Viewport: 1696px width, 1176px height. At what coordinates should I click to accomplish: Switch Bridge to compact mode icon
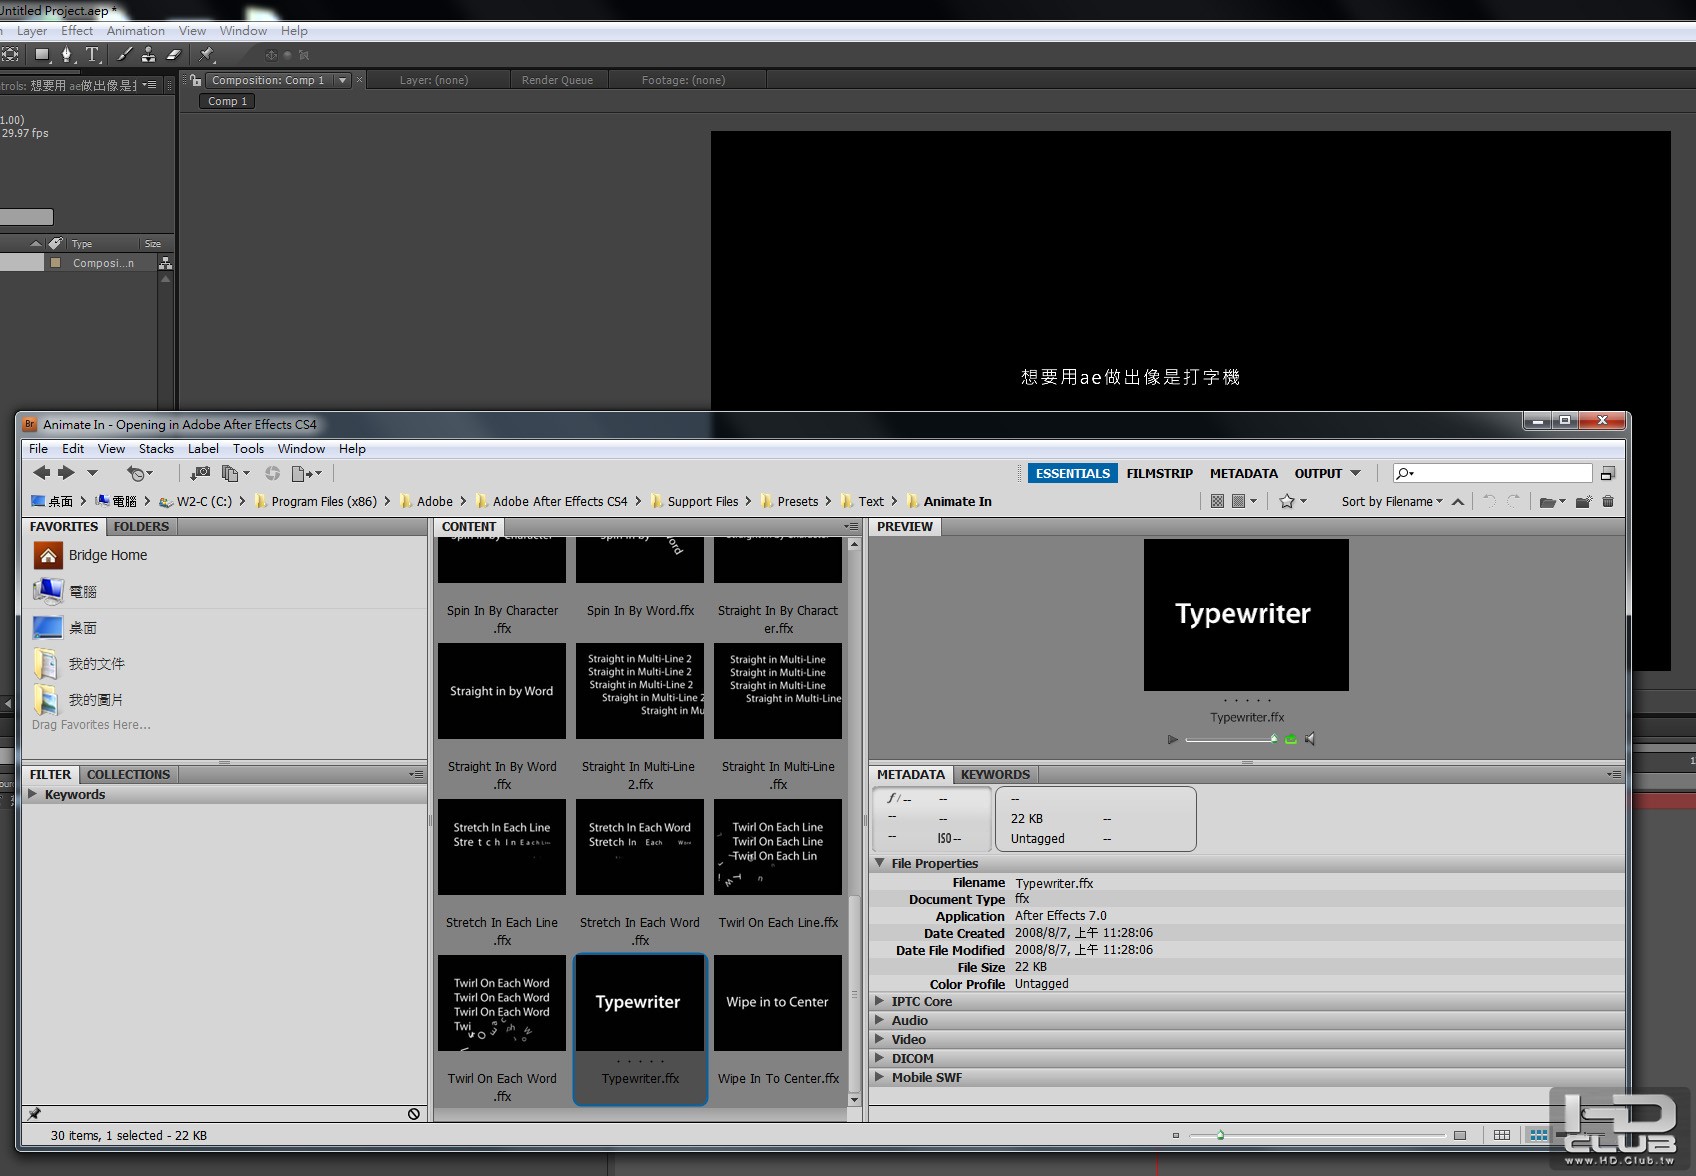(x=1608, y=473)
